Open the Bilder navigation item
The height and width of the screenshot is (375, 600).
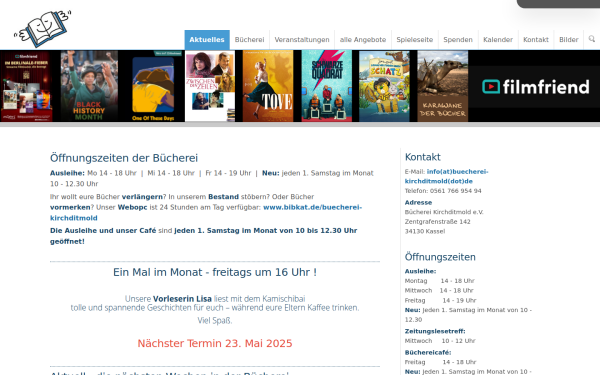click(569, 40)
